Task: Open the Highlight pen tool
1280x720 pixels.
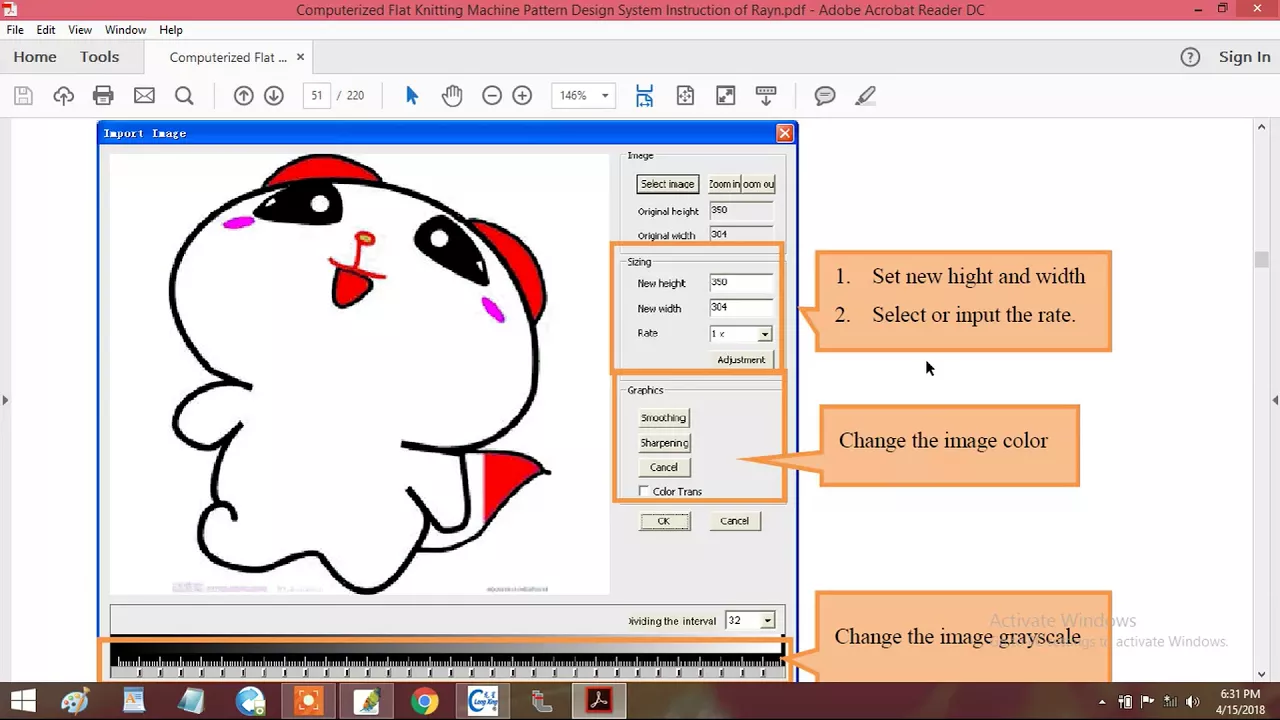Action: [866, 96]
